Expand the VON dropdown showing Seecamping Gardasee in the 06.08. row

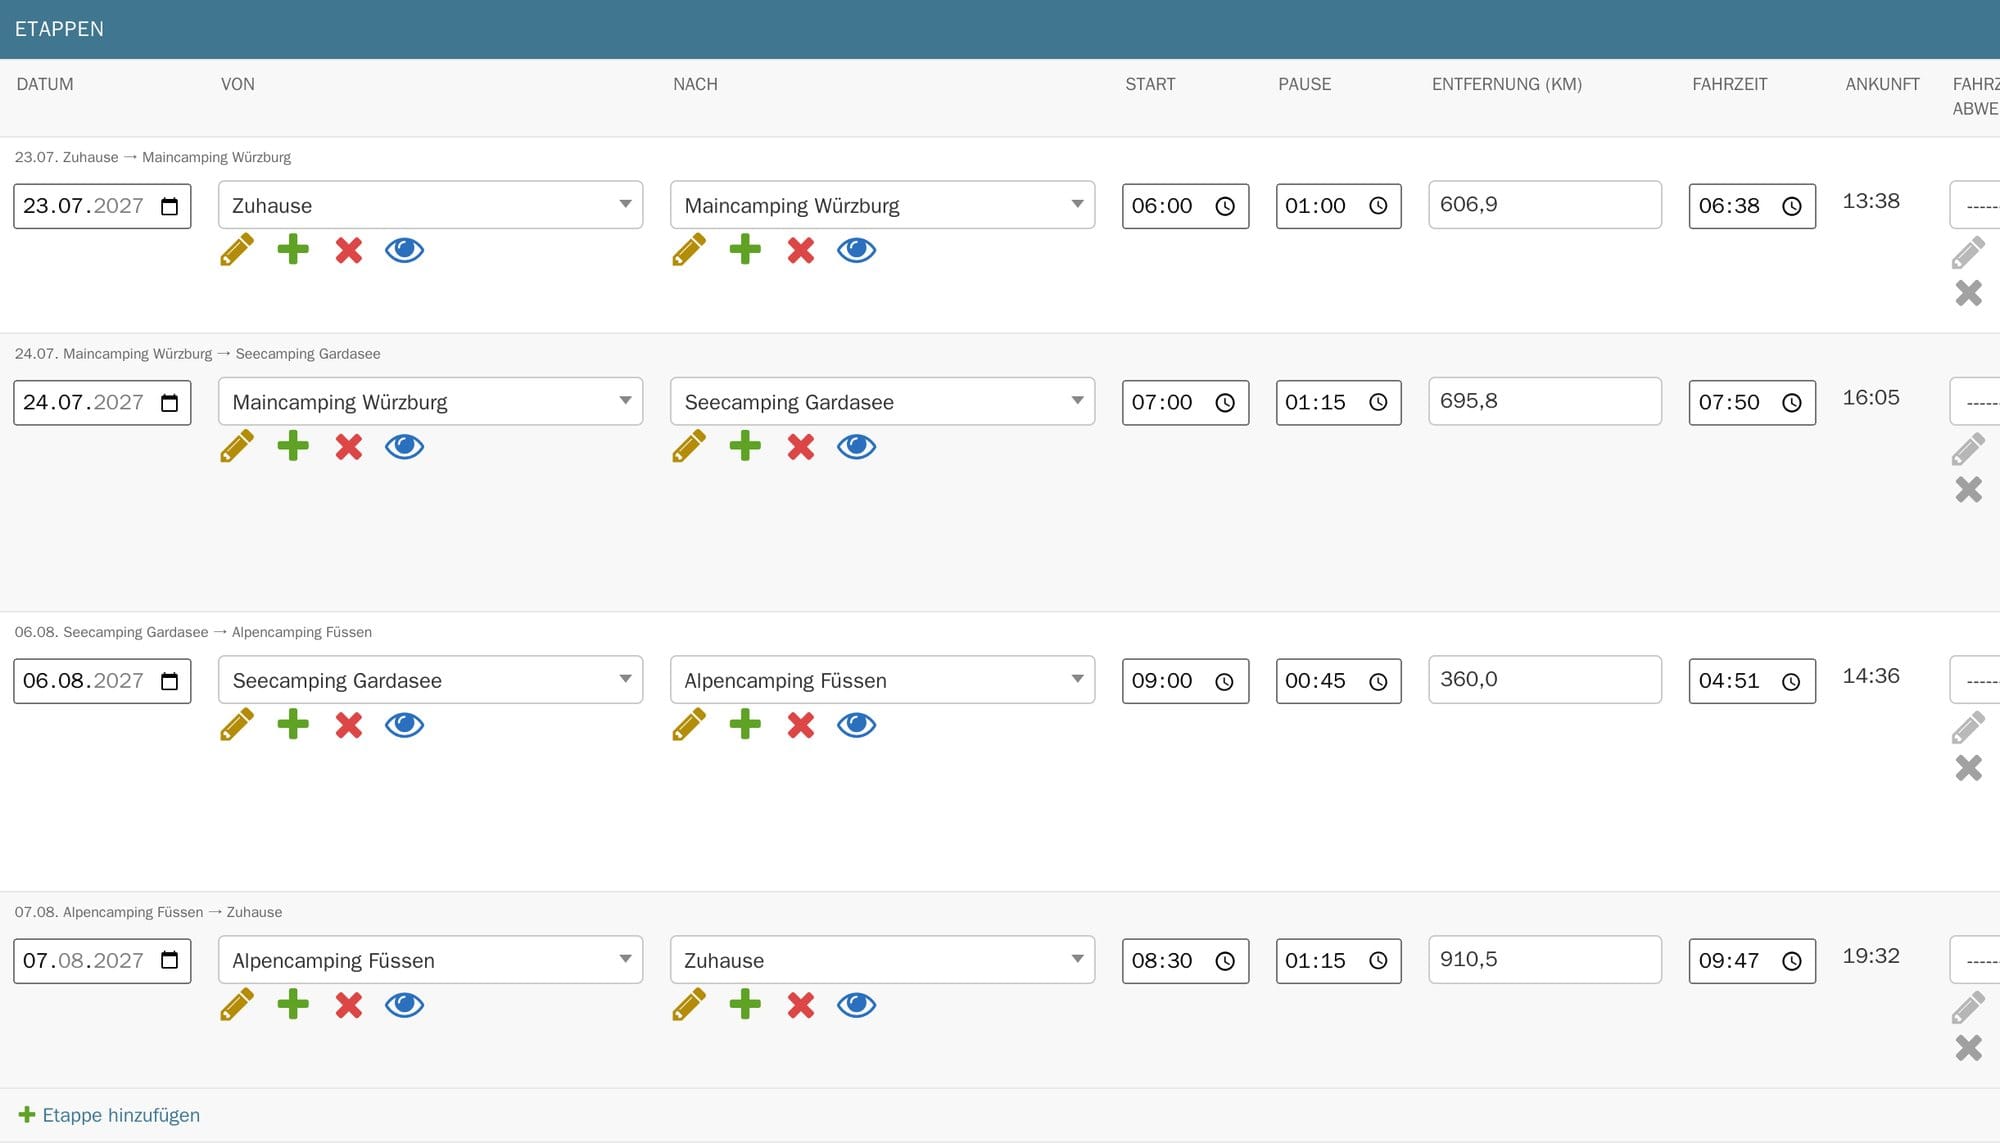pyautogui.click(x=431, y=680)
